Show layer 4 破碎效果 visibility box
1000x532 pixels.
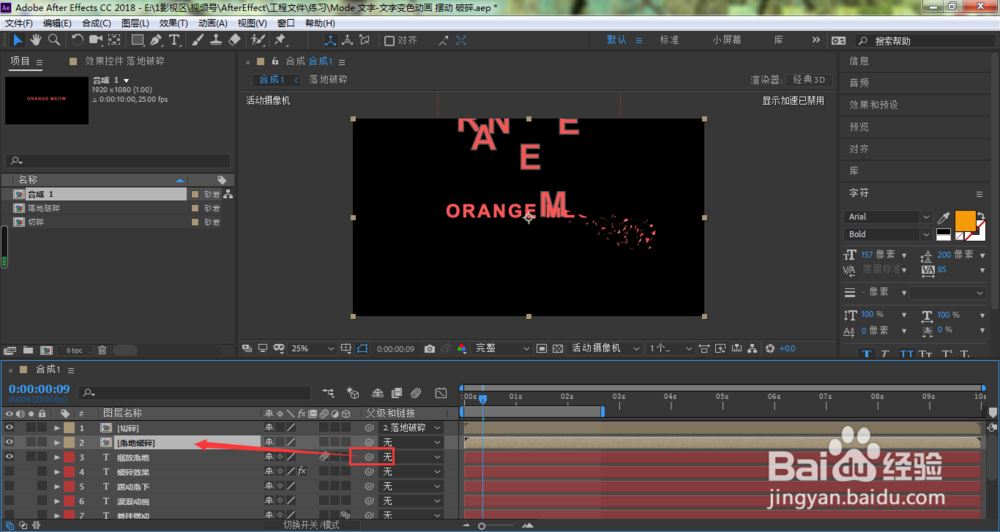tap(9, 471)
